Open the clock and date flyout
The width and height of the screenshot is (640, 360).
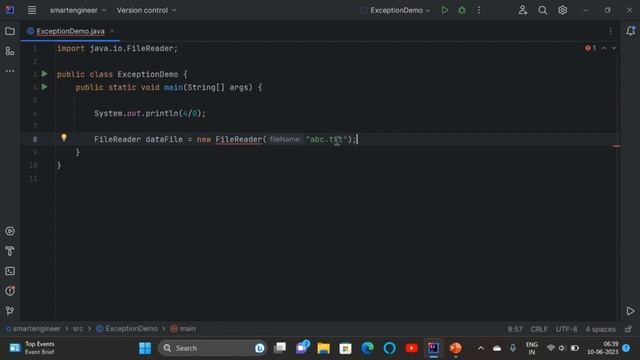(603, 348)
